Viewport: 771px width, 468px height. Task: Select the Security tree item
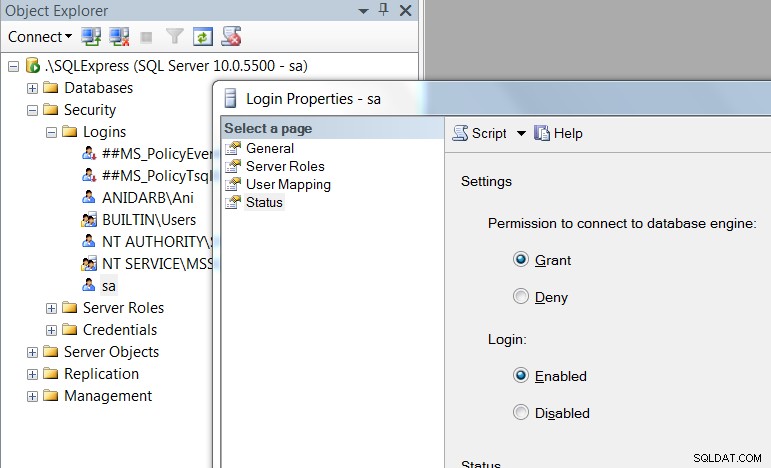pyautogui.click(x=90, y=110)
